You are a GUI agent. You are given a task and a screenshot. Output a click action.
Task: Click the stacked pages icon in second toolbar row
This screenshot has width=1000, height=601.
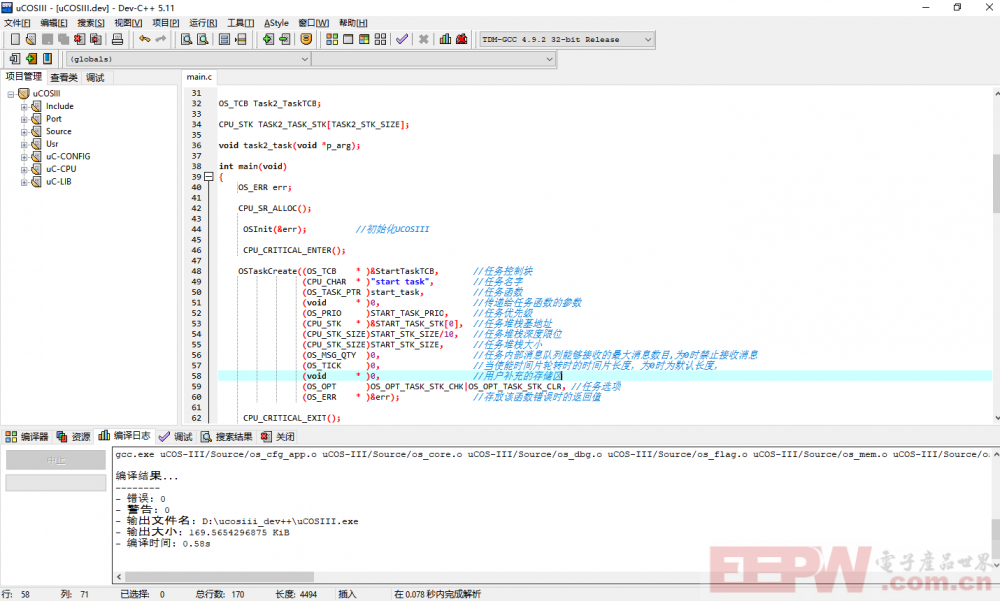click(x=15, y=59)
